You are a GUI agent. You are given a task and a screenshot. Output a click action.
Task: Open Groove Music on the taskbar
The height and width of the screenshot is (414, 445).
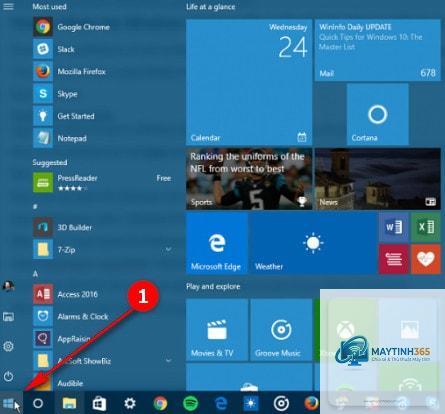(281, 403)
